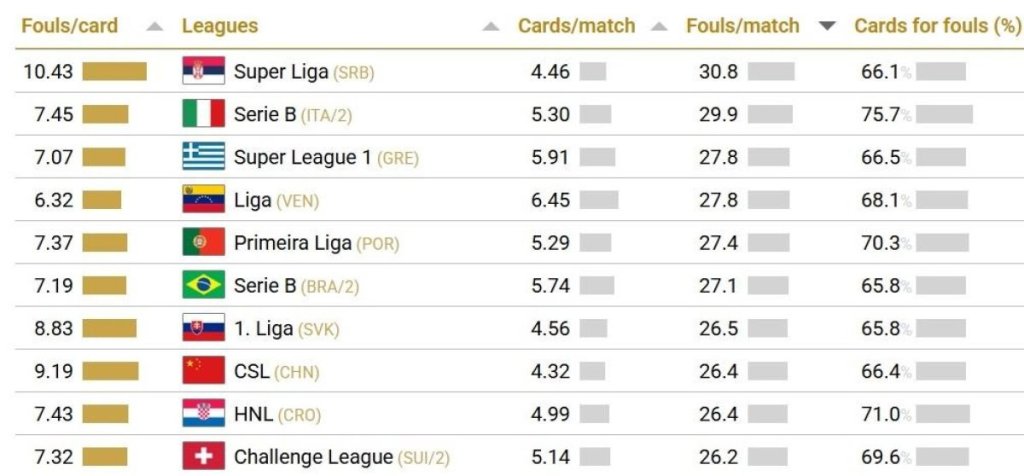Open the Challenge League link
The image size is (1024, 476).
coord(313,457)
